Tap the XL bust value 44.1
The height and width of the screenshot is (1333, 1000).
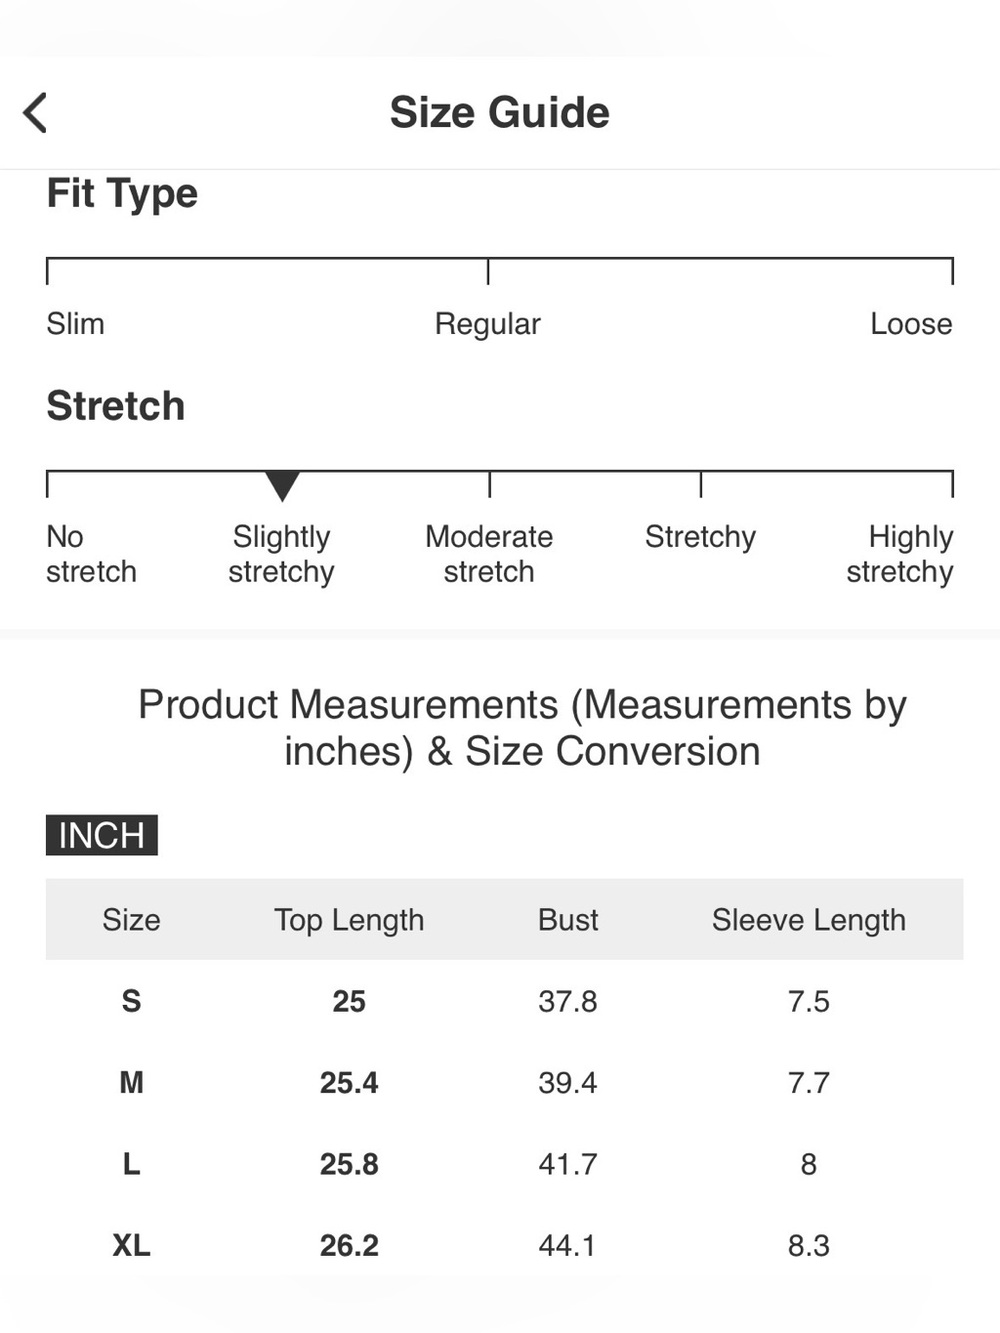click(567, 1245)
